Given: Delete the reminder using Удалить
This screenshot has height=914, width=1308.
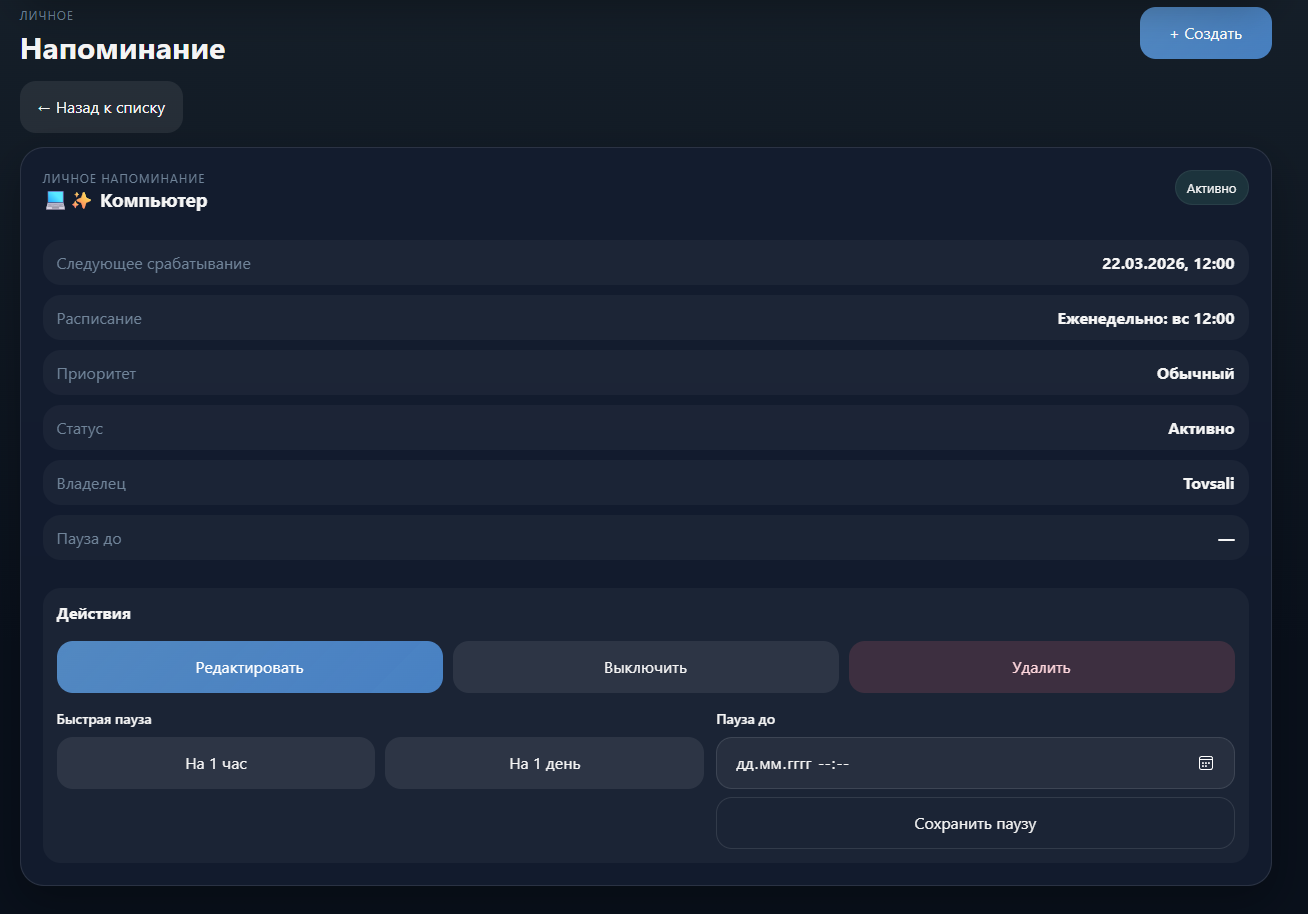Looking at the screenshot, I should [x=1041, y=667].
